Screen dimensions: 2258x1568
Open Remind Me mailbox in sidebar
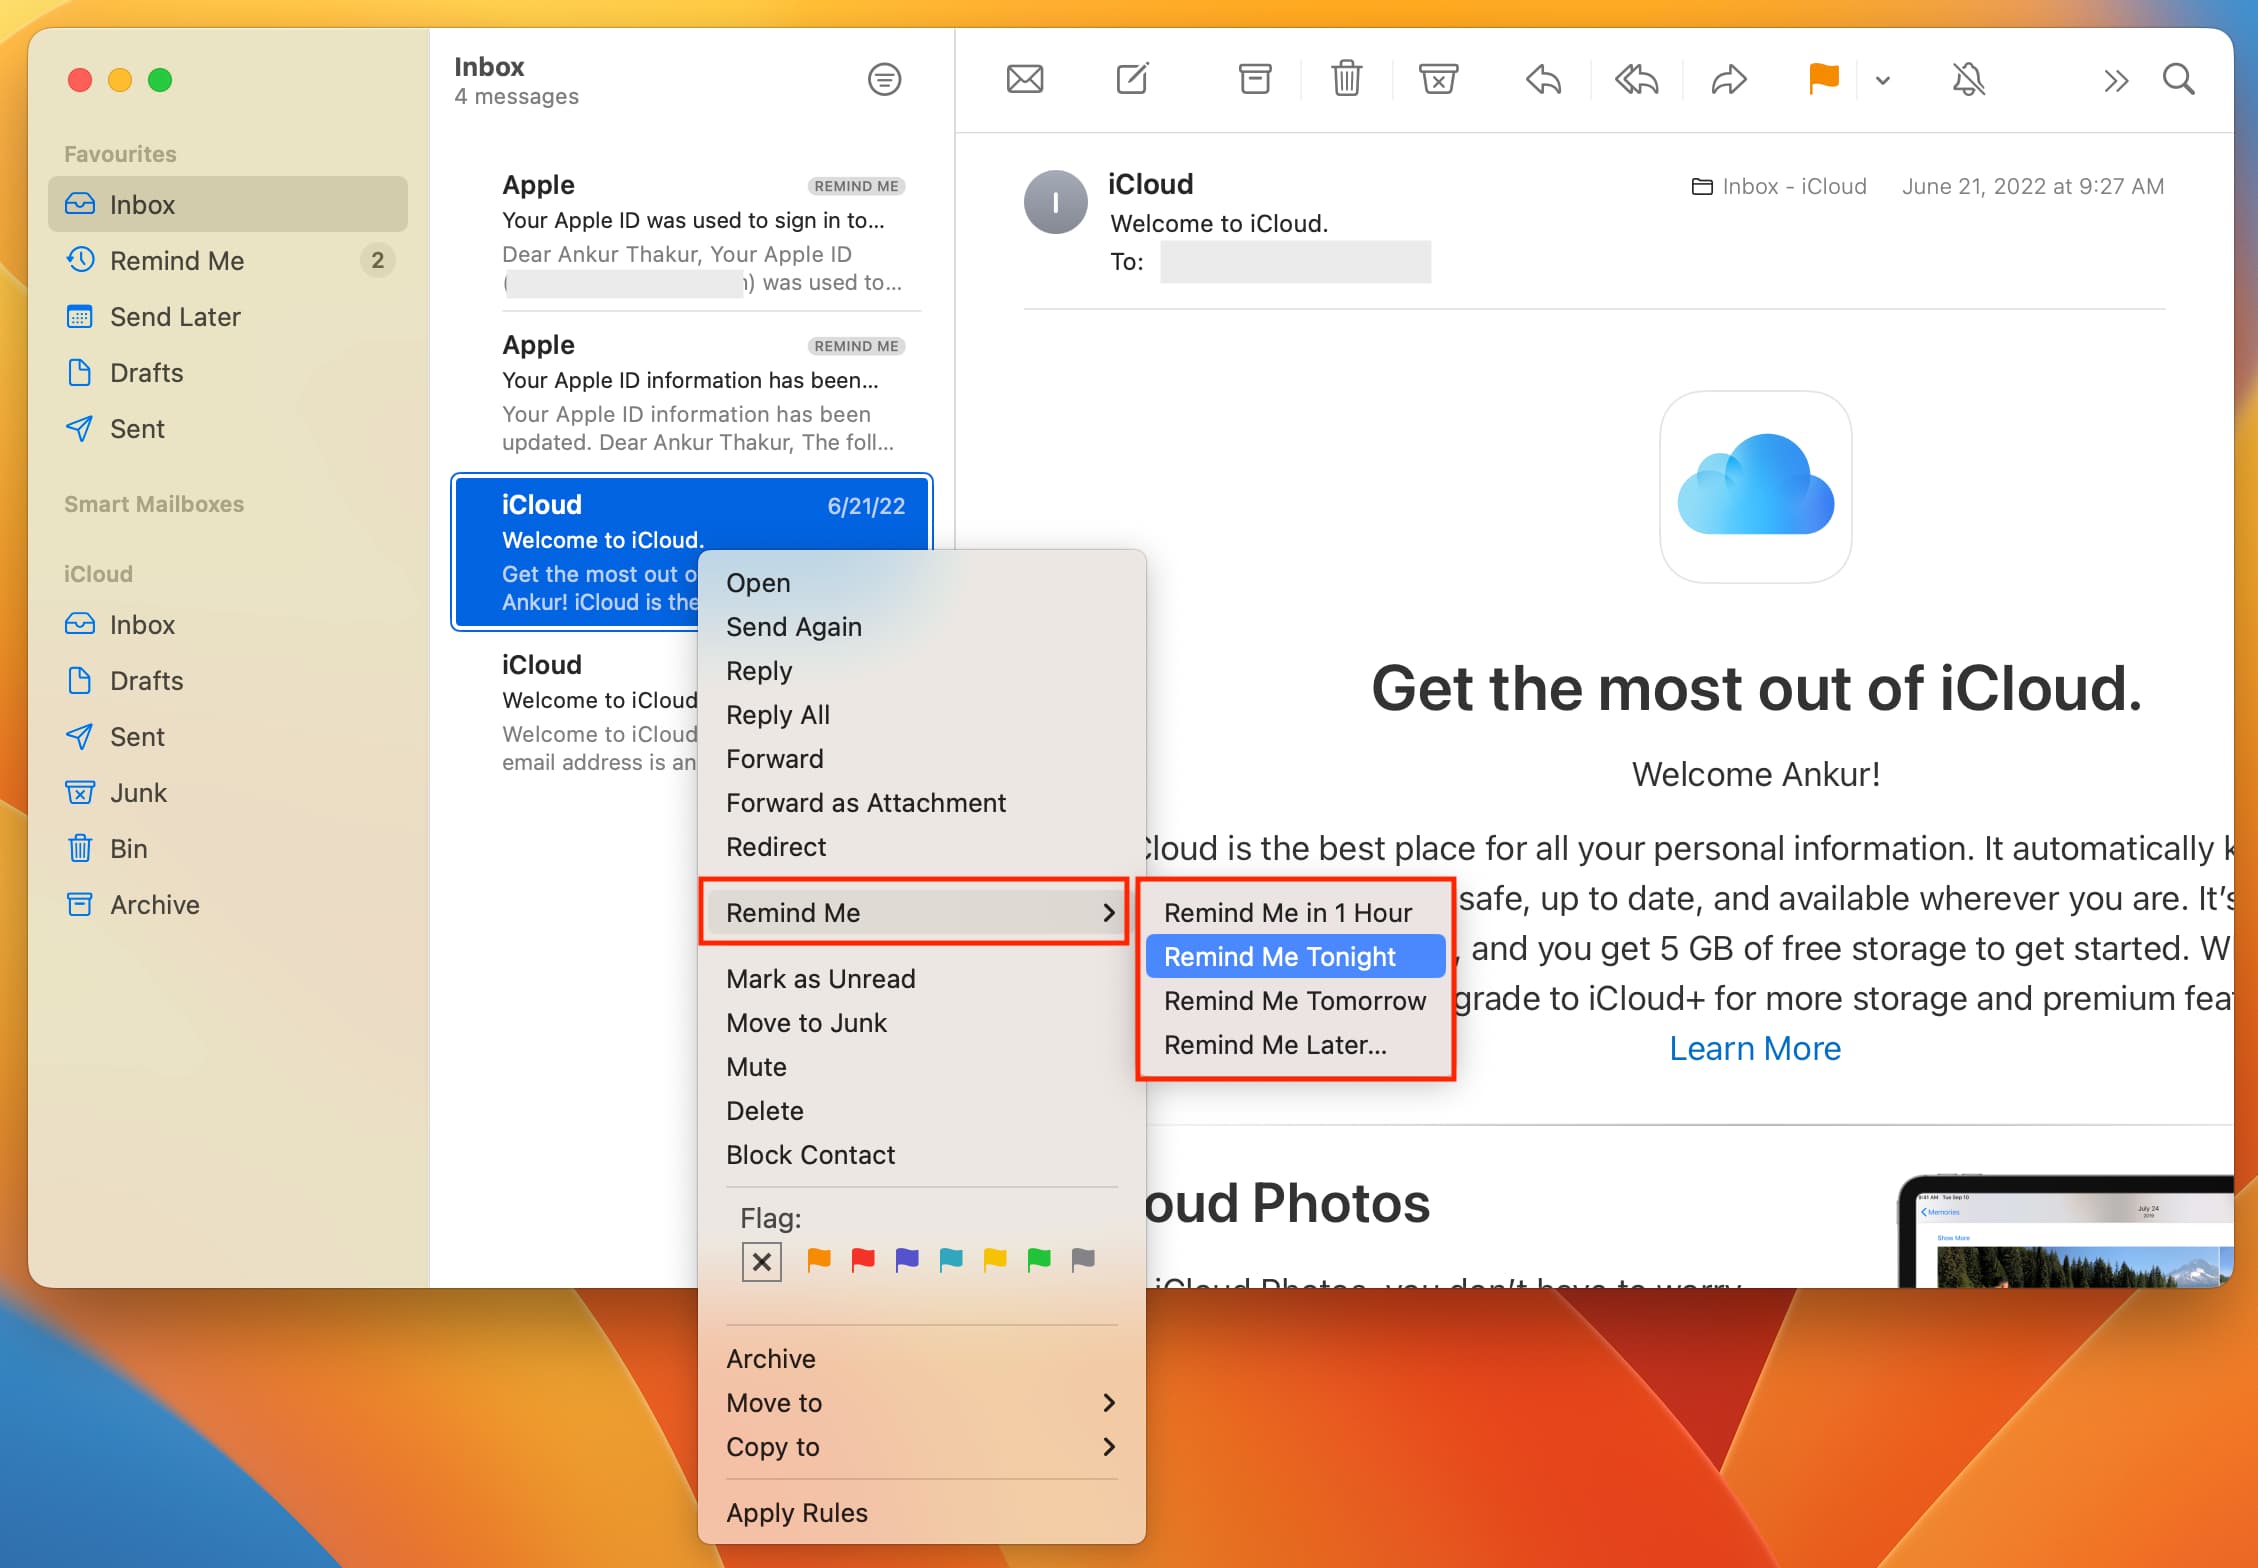228,260
